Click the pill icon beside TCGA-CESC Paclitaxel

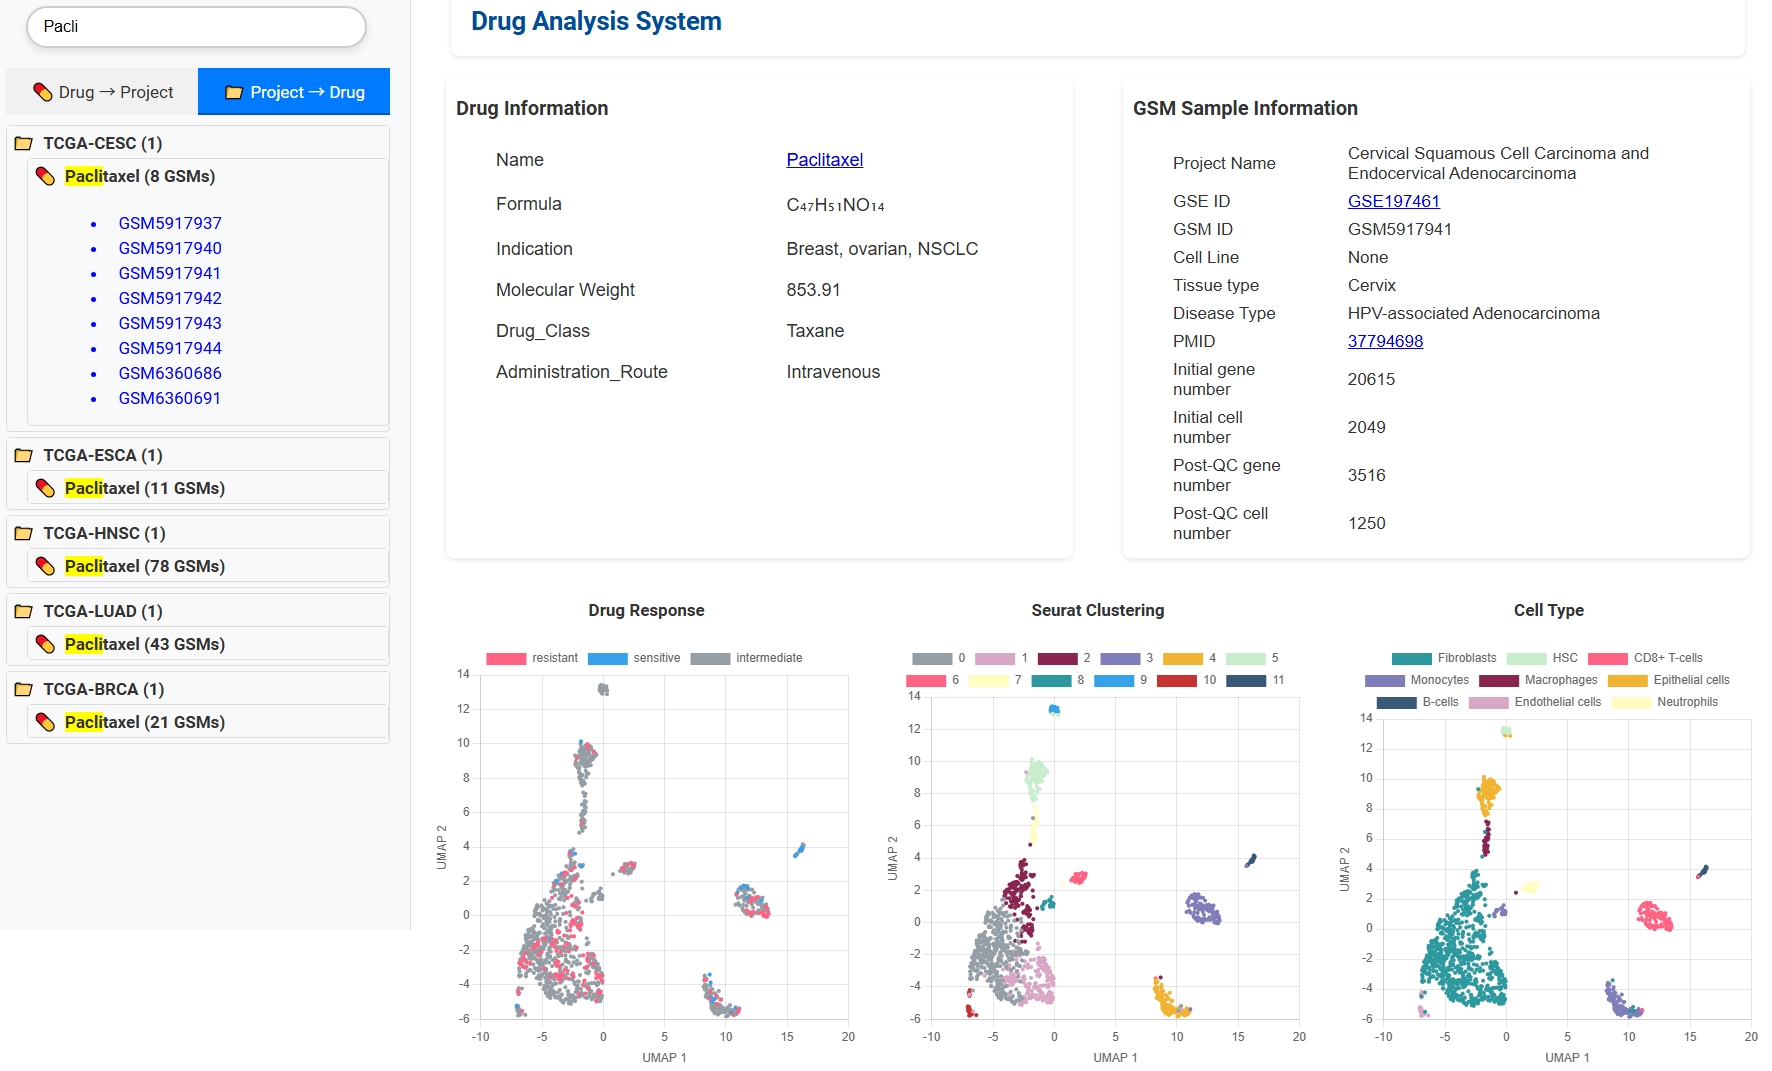pos(45,177)
